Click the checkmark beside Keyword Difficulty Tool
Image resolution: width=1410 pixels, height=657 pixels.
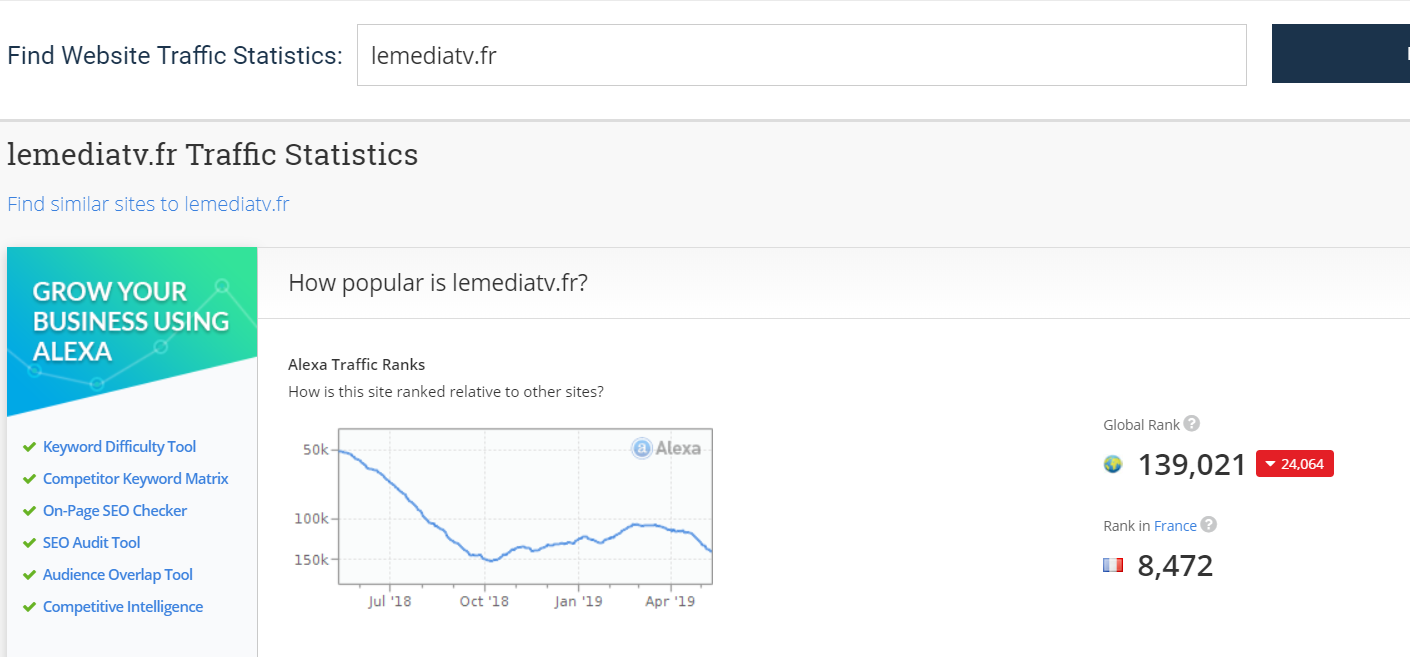(x=29, y=447)
